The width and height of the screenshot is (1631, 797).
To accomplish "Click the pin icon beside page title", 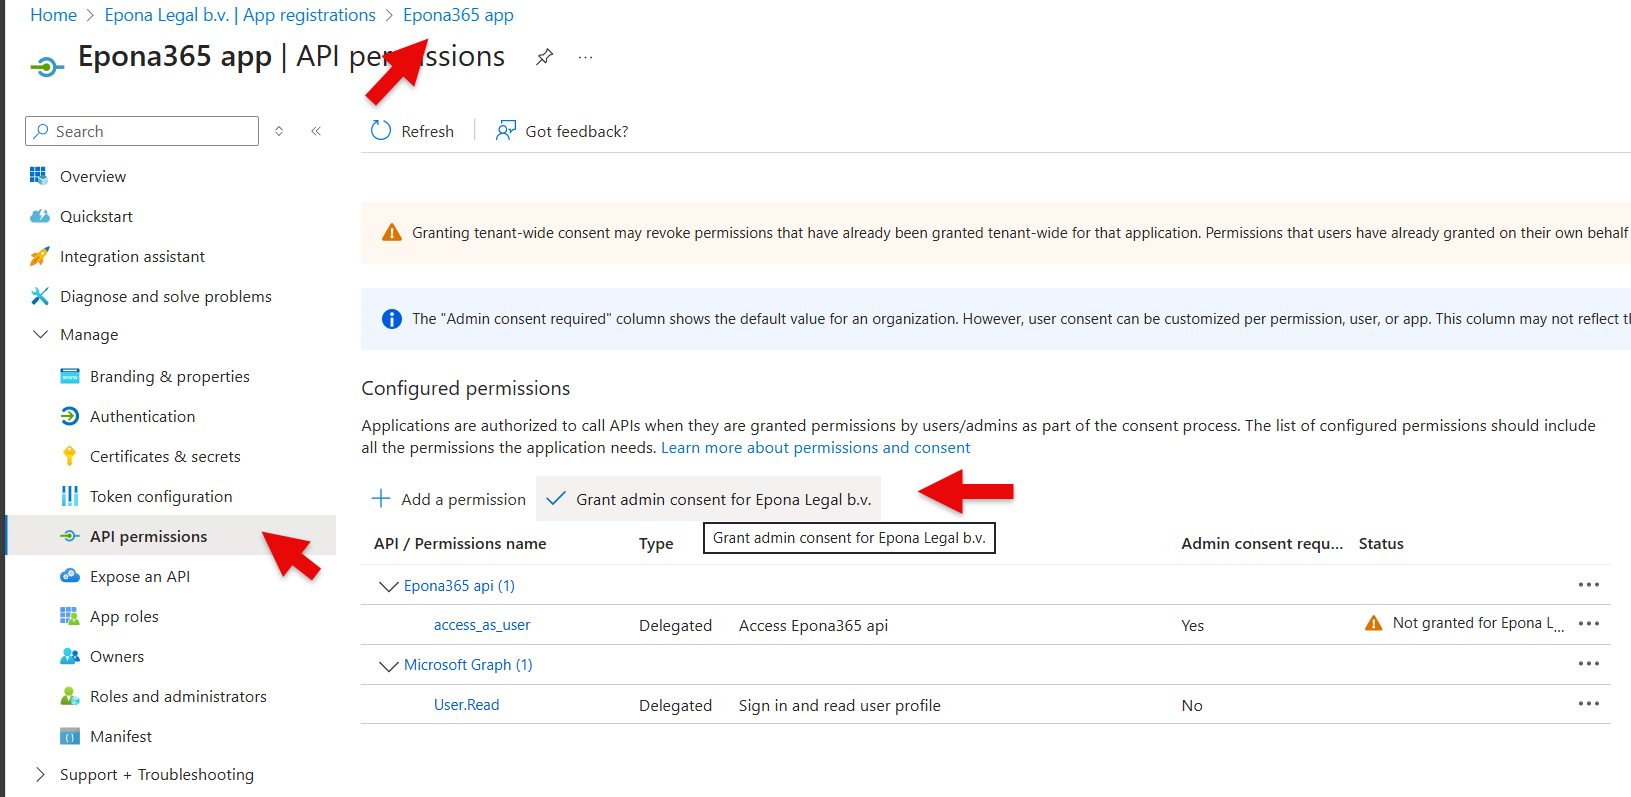I will coord(544,57).
